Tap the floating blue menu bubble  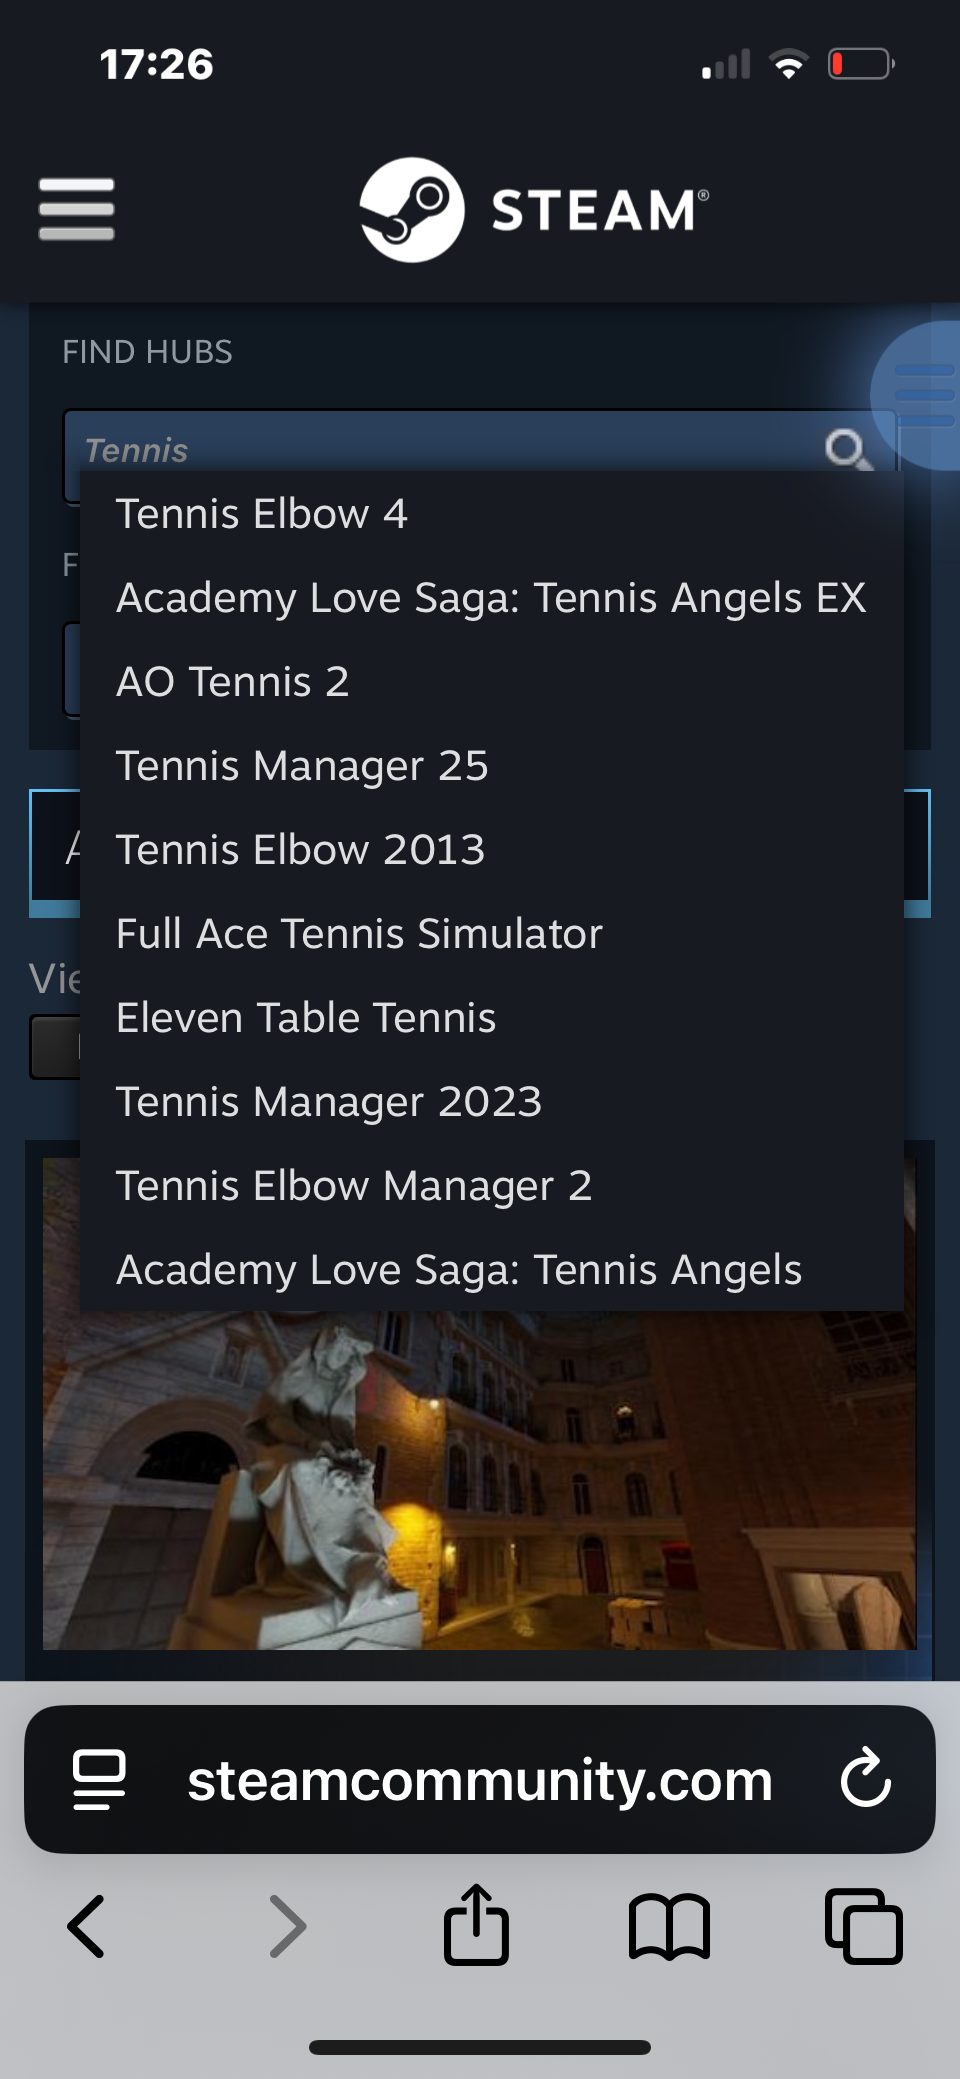tap(918, 396)
